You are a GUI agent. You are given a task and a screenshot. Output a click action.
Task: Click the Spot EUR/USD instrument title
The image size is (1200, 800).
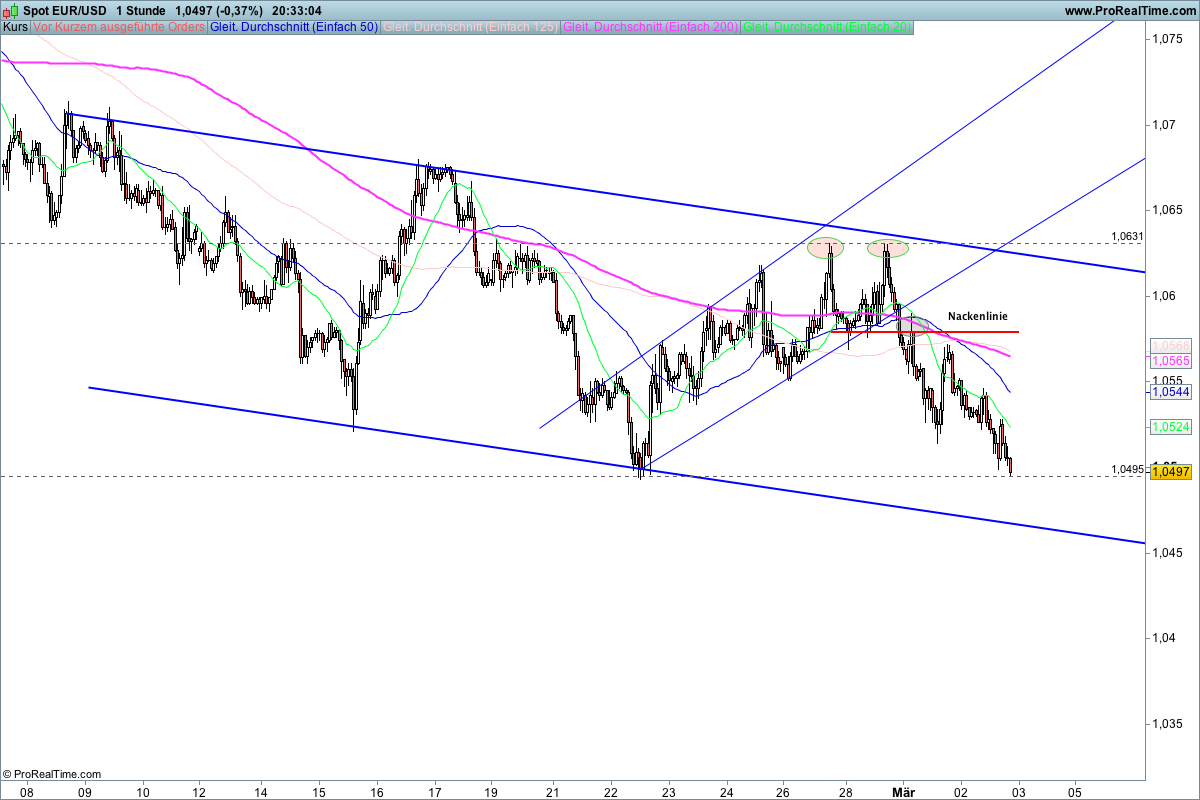point(64,10)
